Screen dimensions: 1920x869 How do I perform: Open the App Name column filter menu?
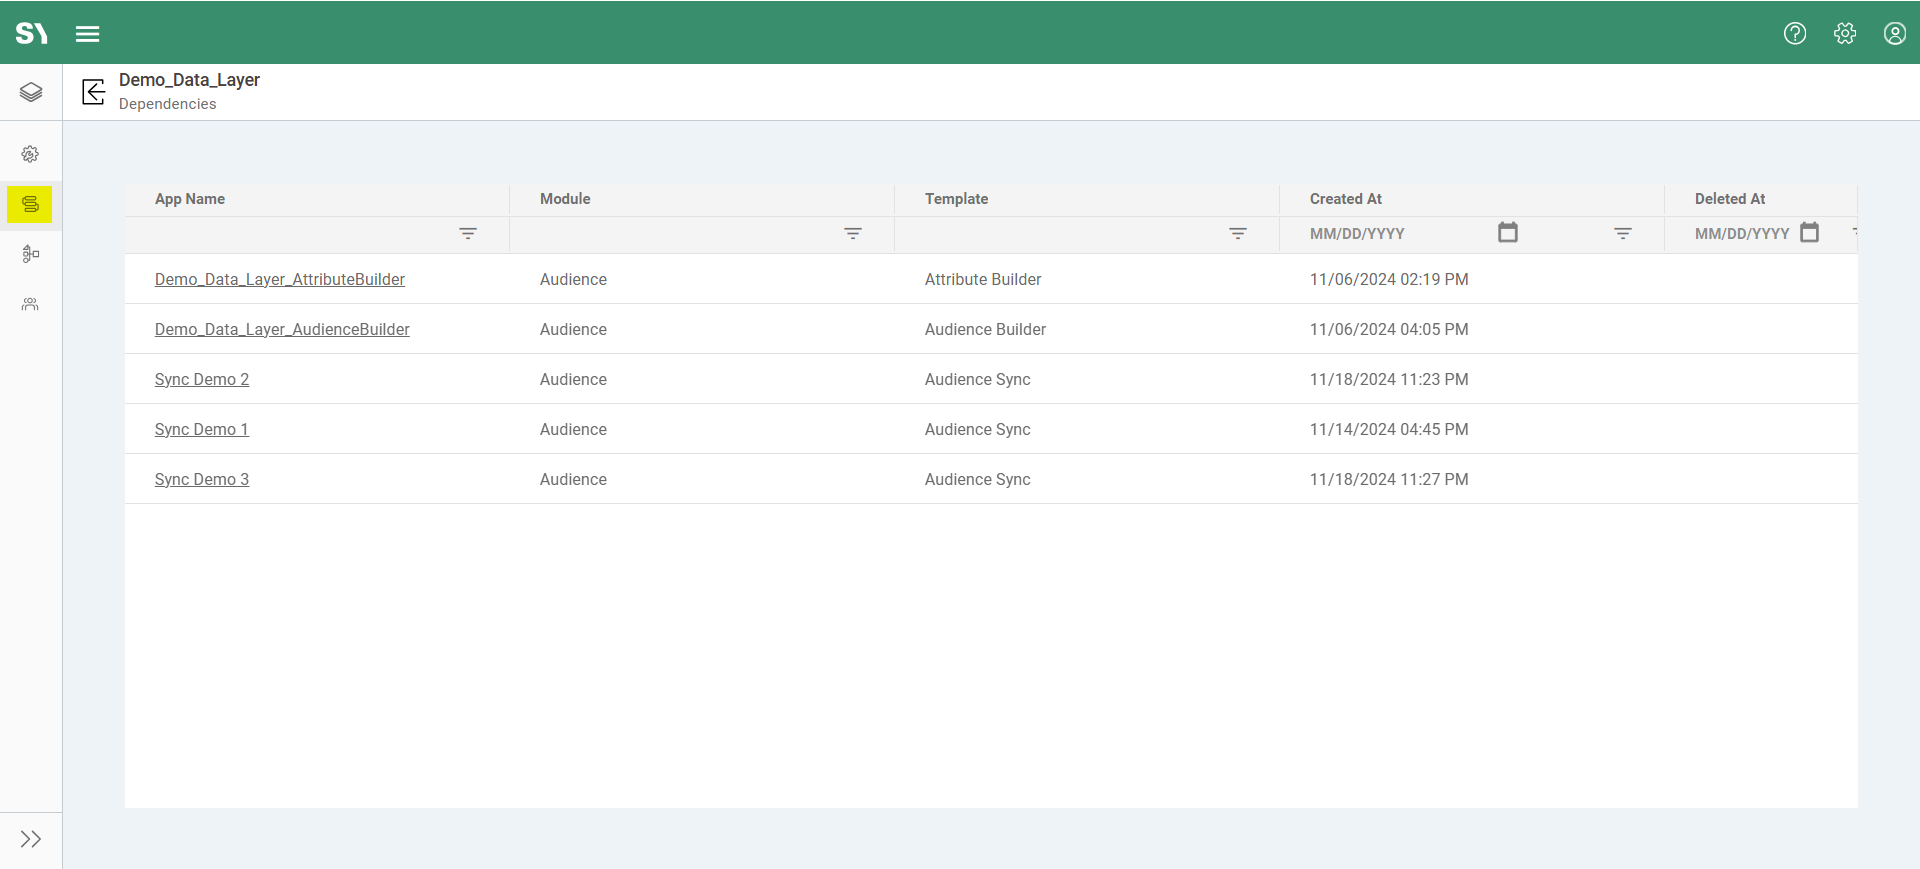pos(468,233)
